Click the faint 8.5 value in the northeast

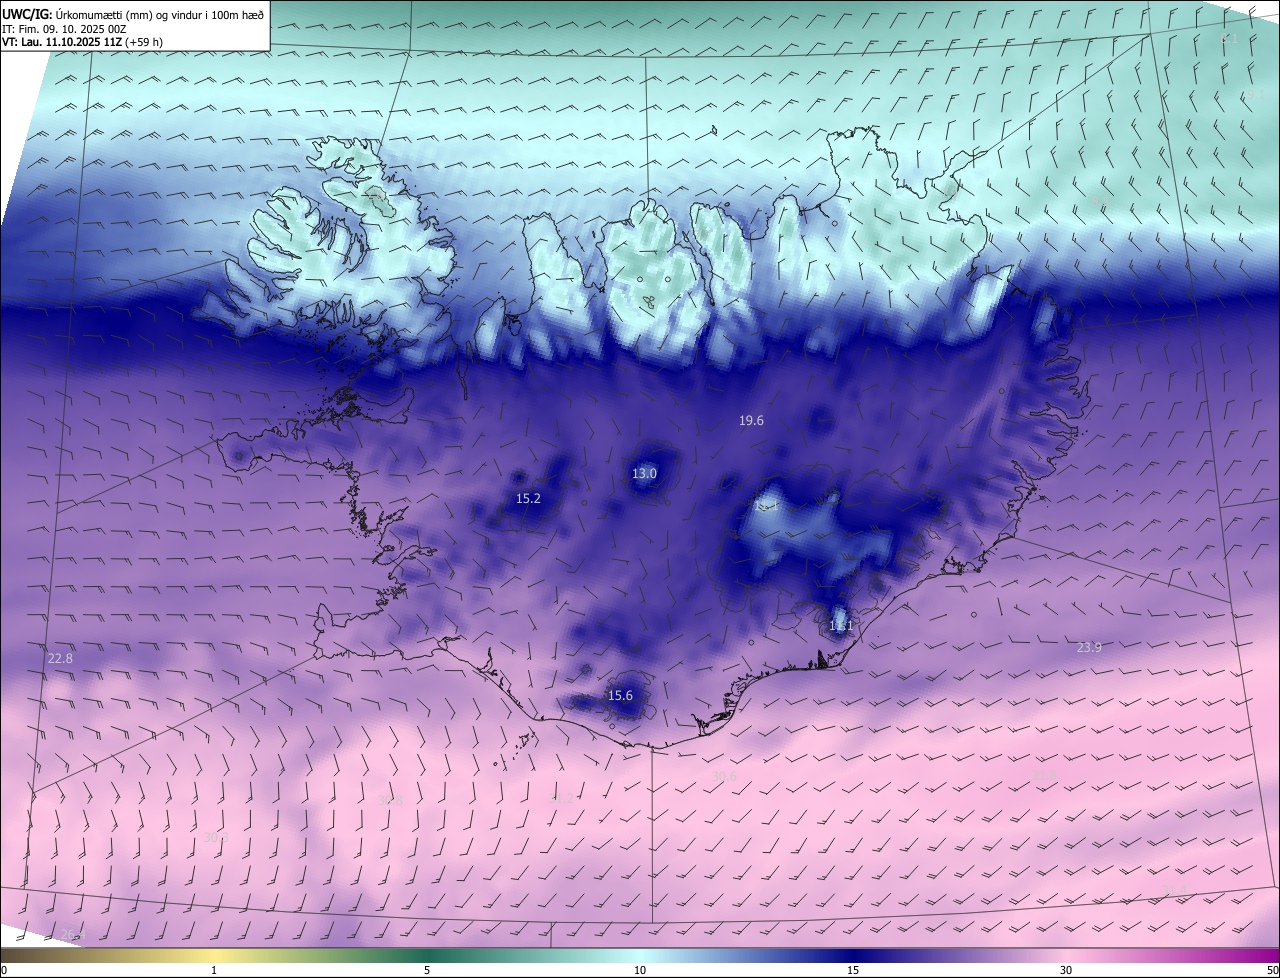tap(1099, 203)
